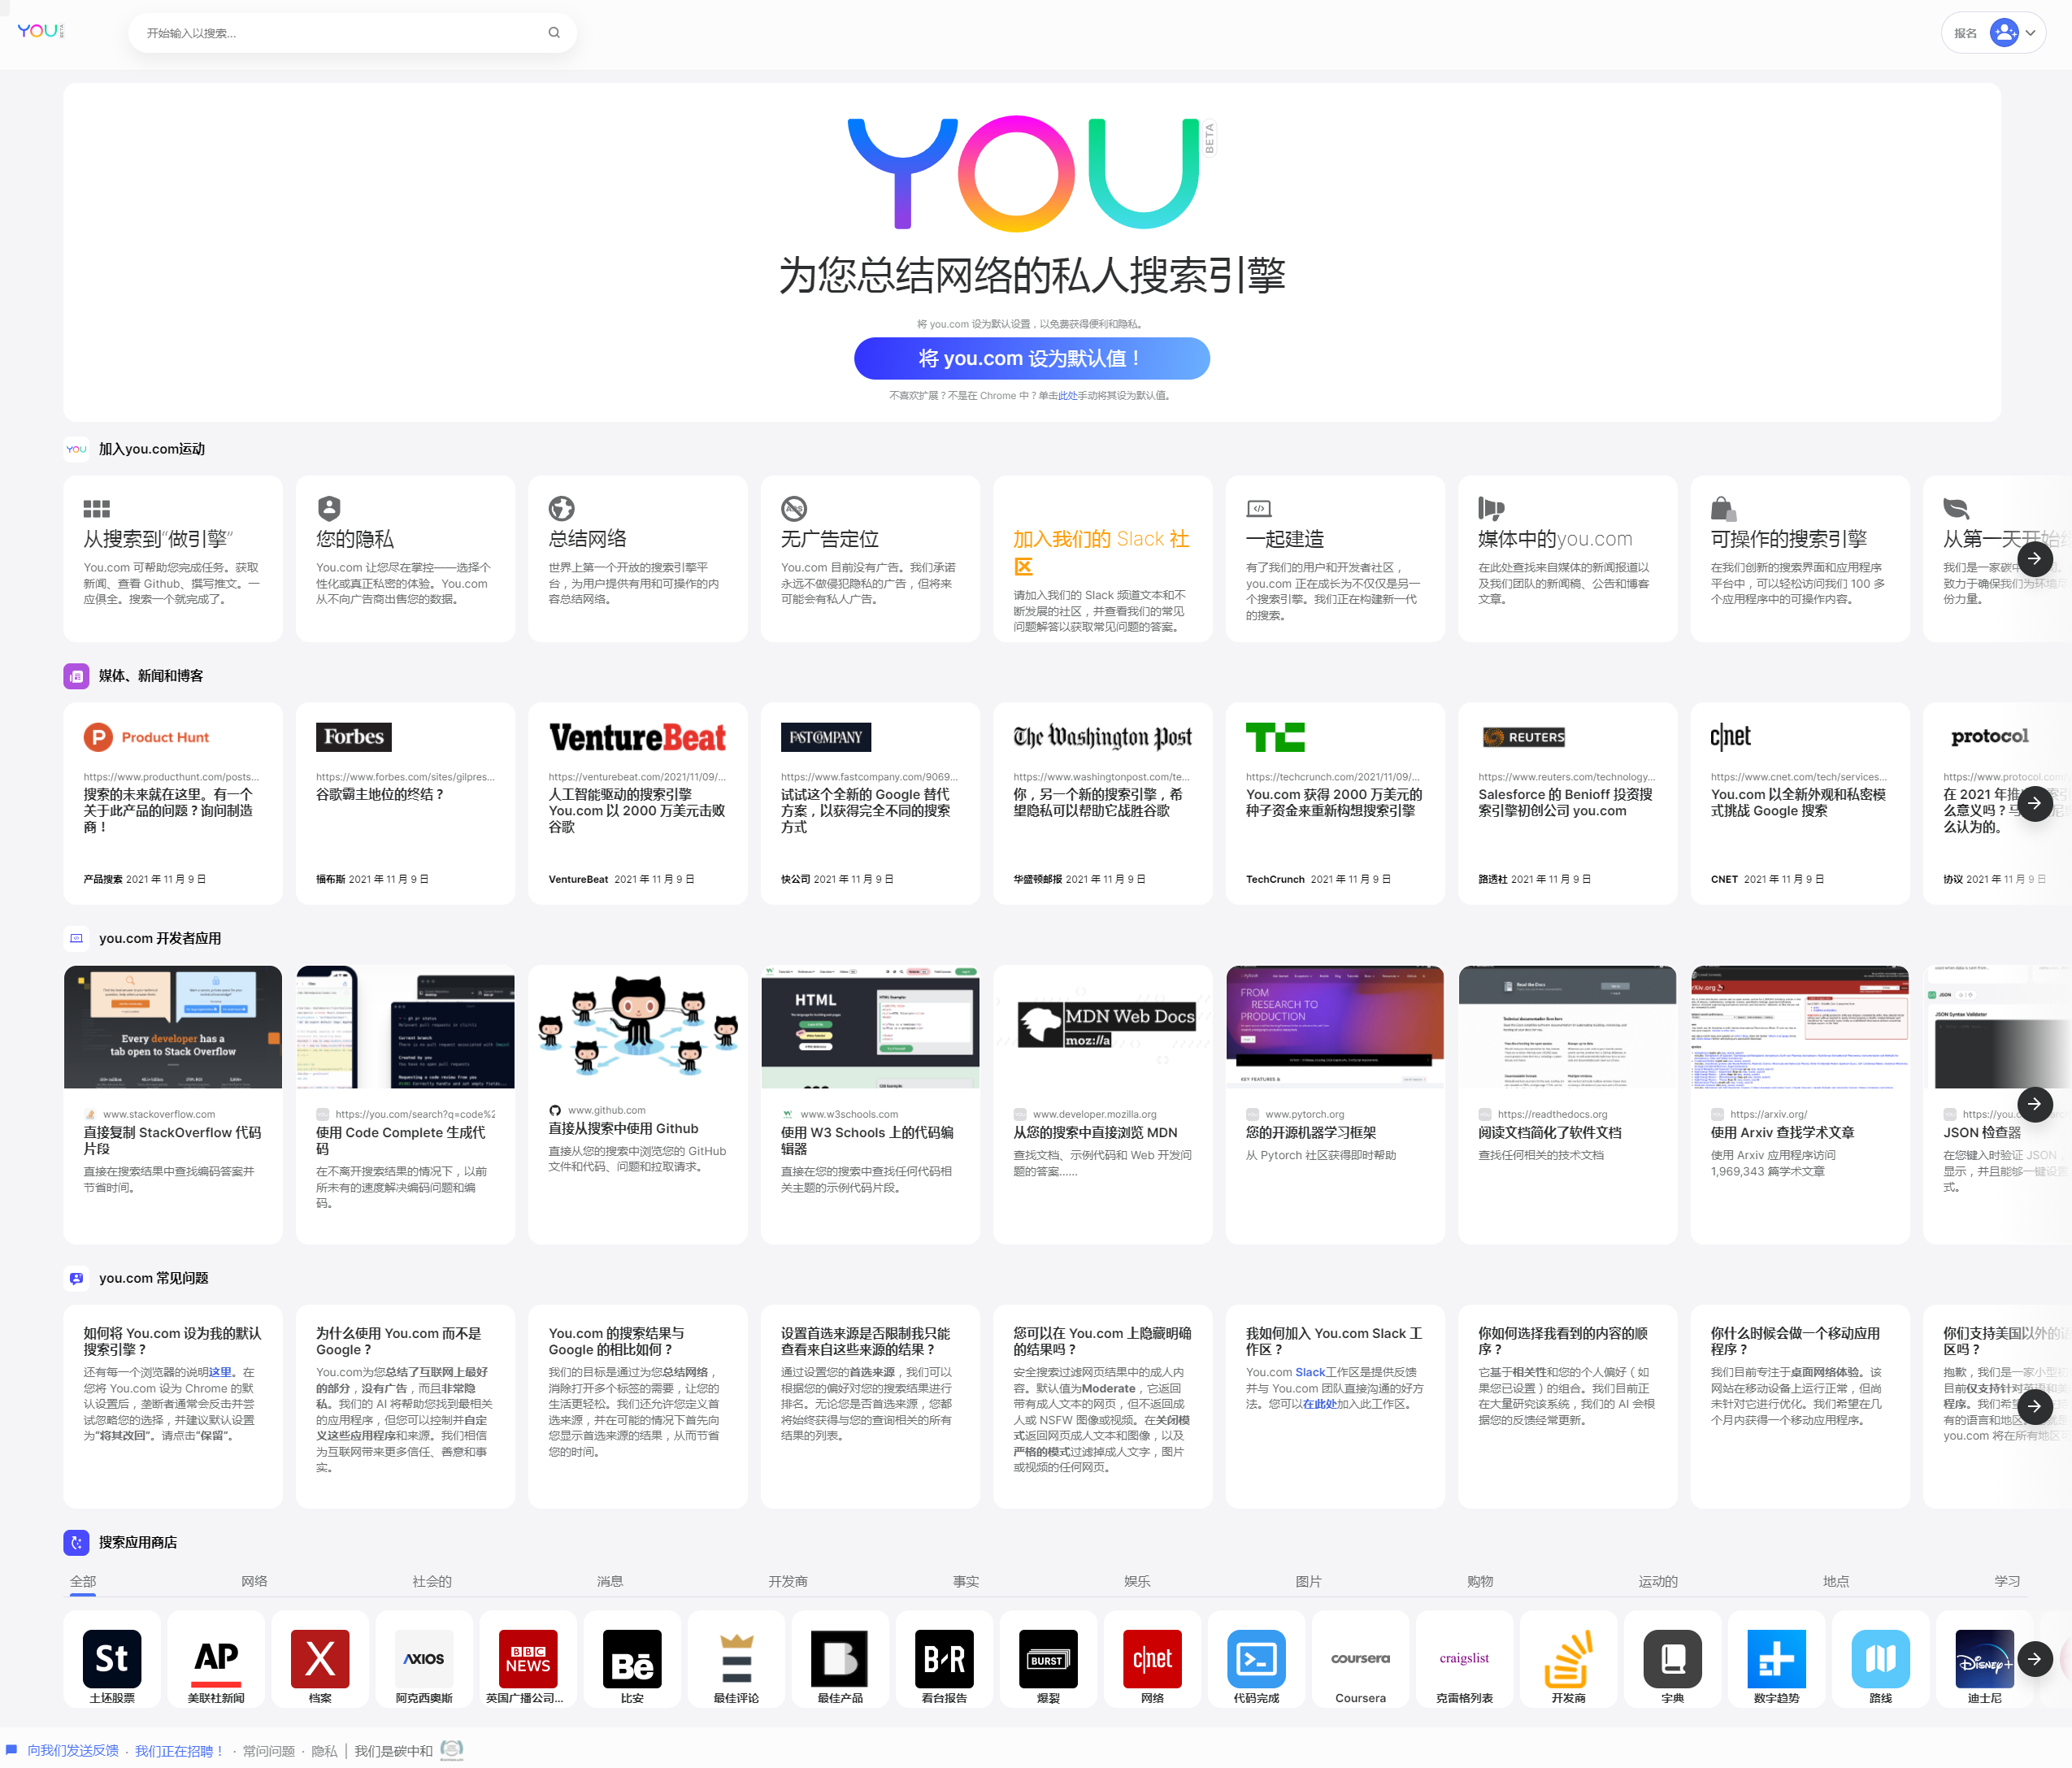The height and width of the screenshot is (1768, 2072).
Task: Open the Forbes 谷歌霸主地位的终结 article
Action: tap(405, 803)
